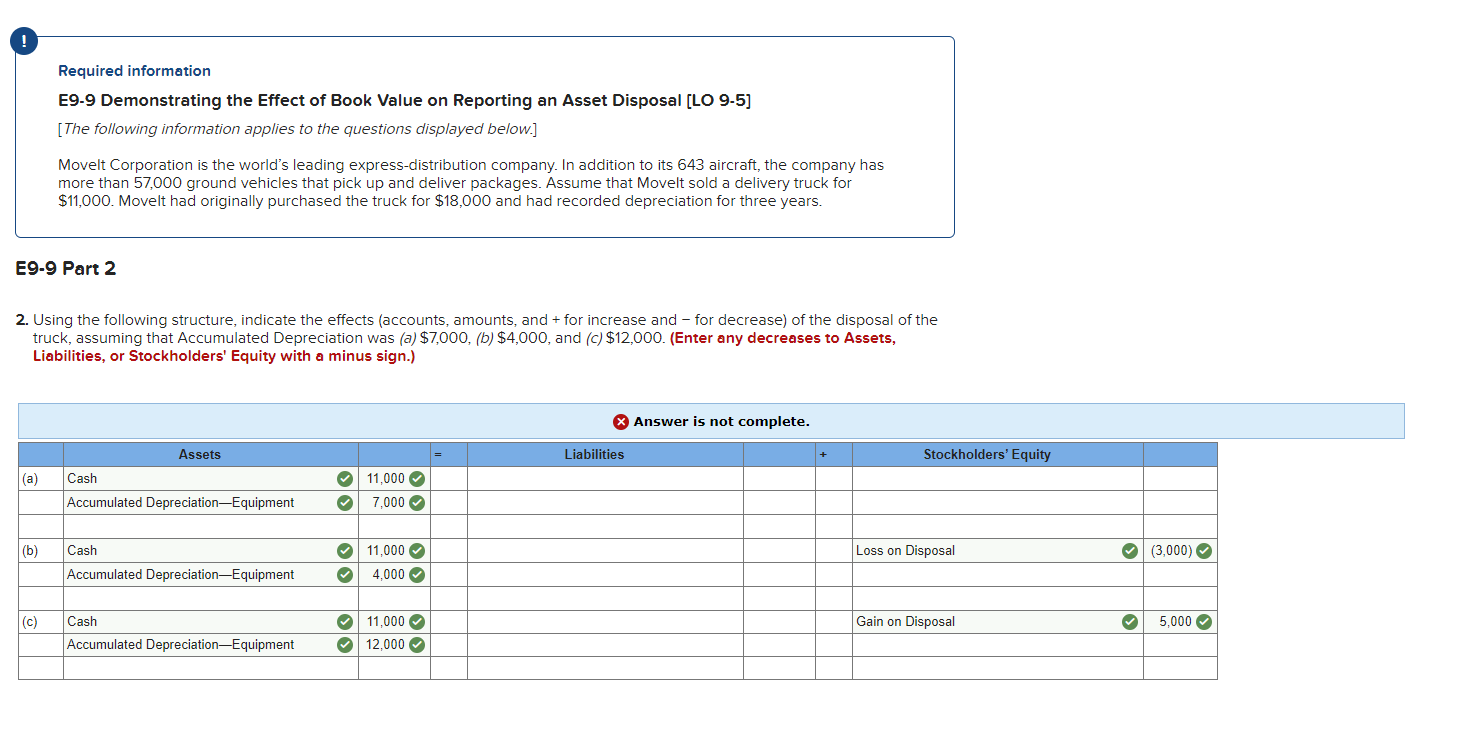Open the Accumulated Depreciation—Equipment selector in row (c)
1481x752 pixels.
pyautogui.click(x=200, y=644)
